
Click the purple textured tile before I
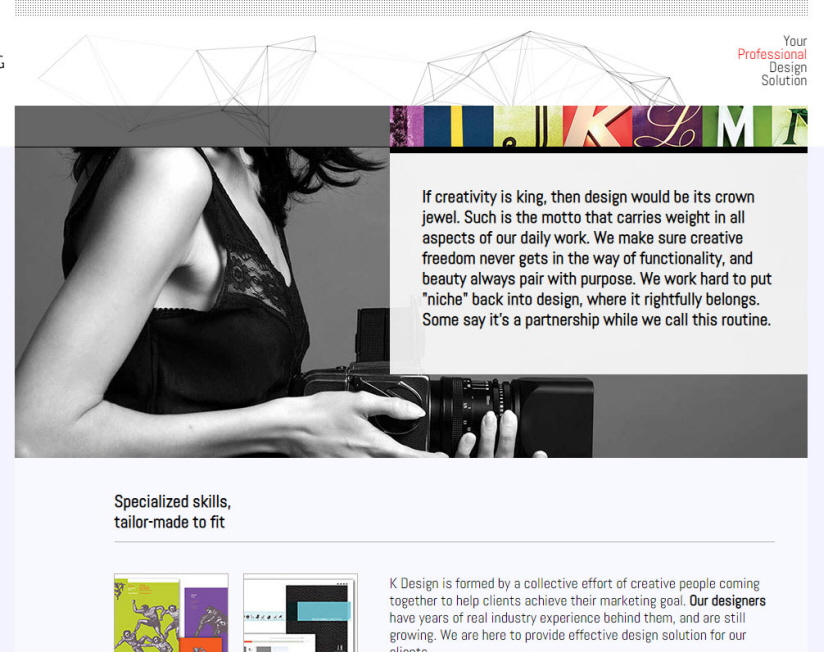click(x=407, y=127)
